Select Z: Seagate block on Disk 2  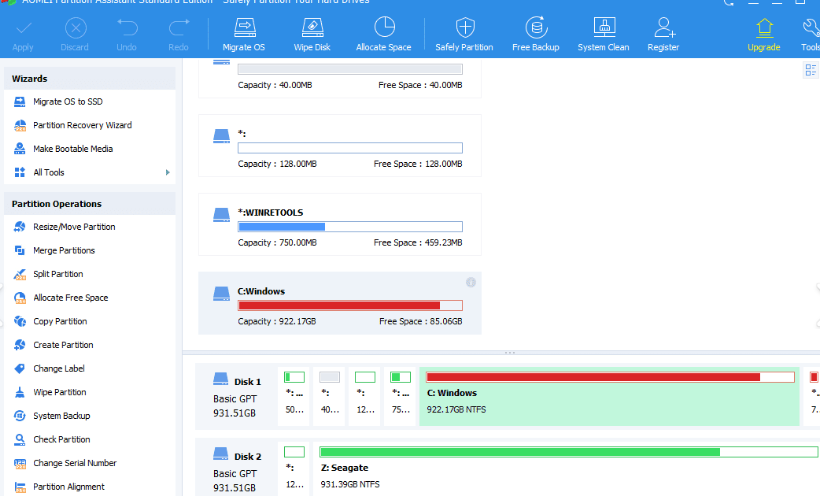coord(567,469)
